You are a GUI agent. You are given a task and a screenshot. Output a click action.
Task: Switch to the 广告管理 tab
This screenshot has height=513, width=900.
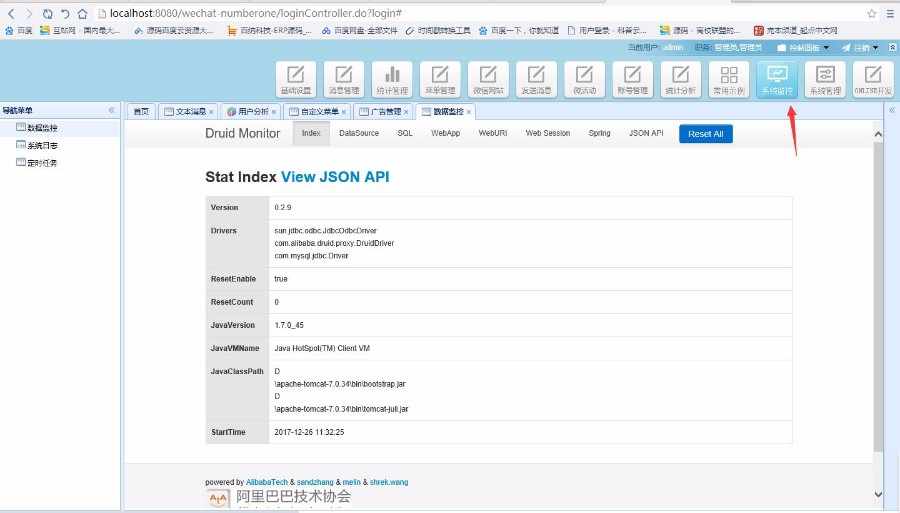click(380, 111)
